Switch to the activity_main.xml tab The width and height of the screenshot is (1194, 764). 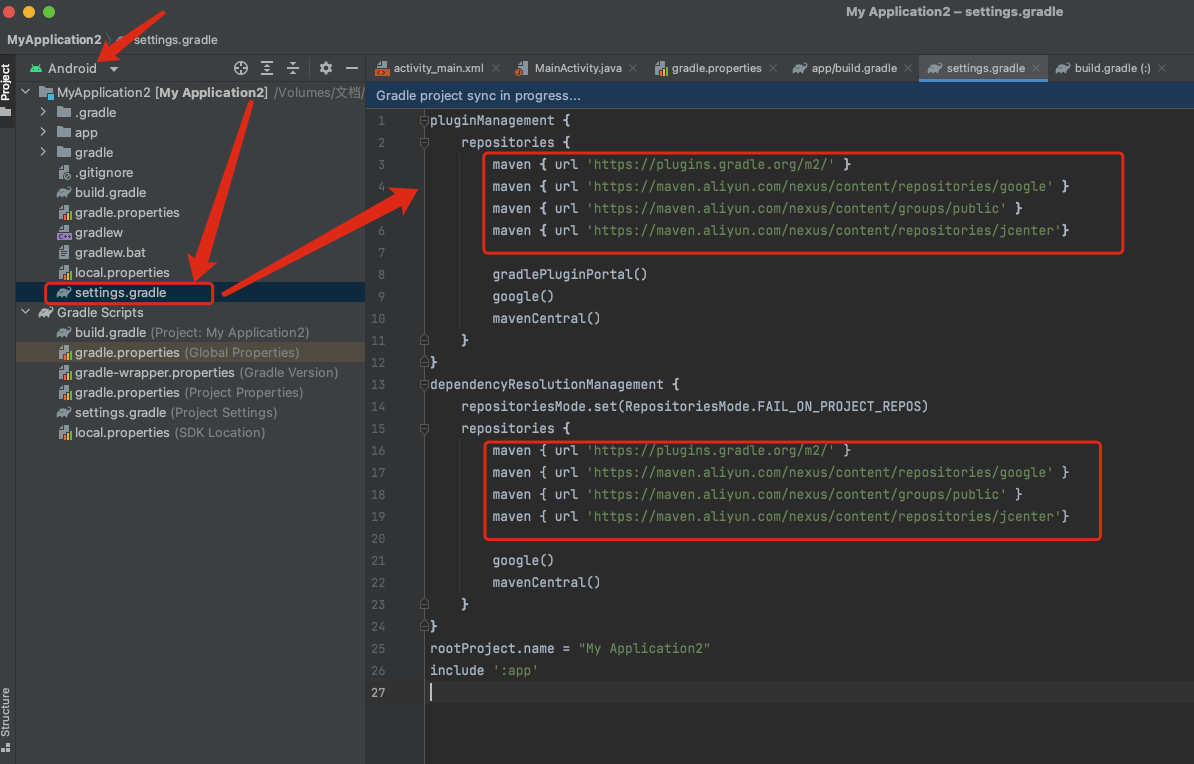(x=437, y=68)
